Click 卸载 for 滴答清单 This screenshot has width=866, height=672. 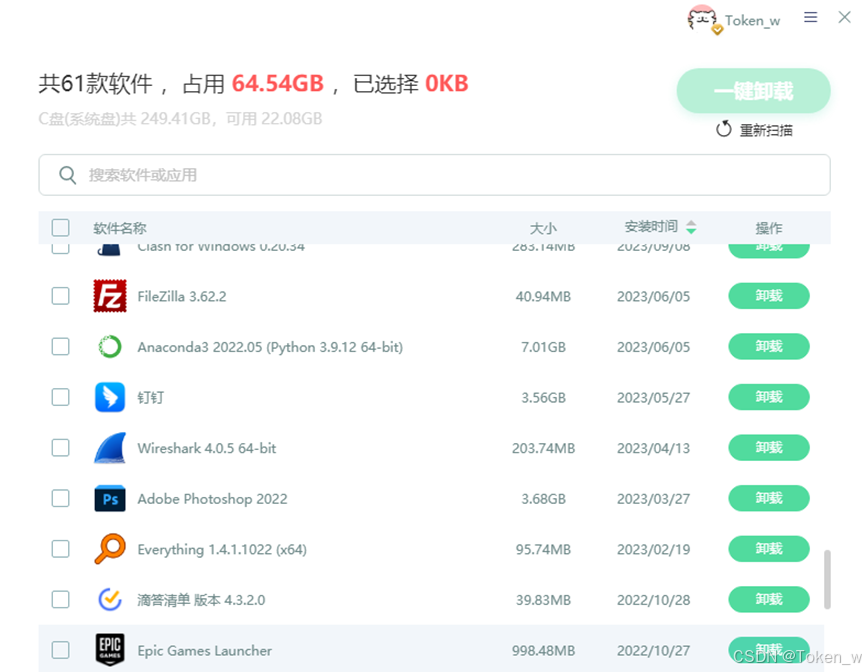(x=769, y=600)
